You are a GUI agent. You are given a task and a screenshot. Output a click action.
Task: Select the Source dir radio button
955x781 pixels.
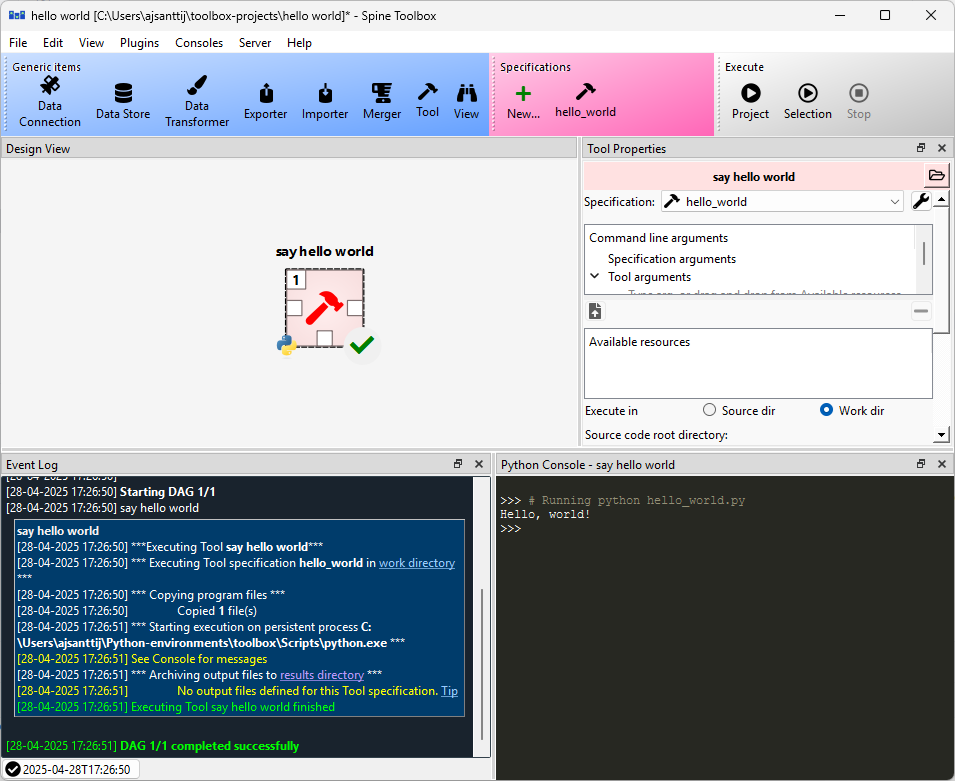click(x=709, y=410)
